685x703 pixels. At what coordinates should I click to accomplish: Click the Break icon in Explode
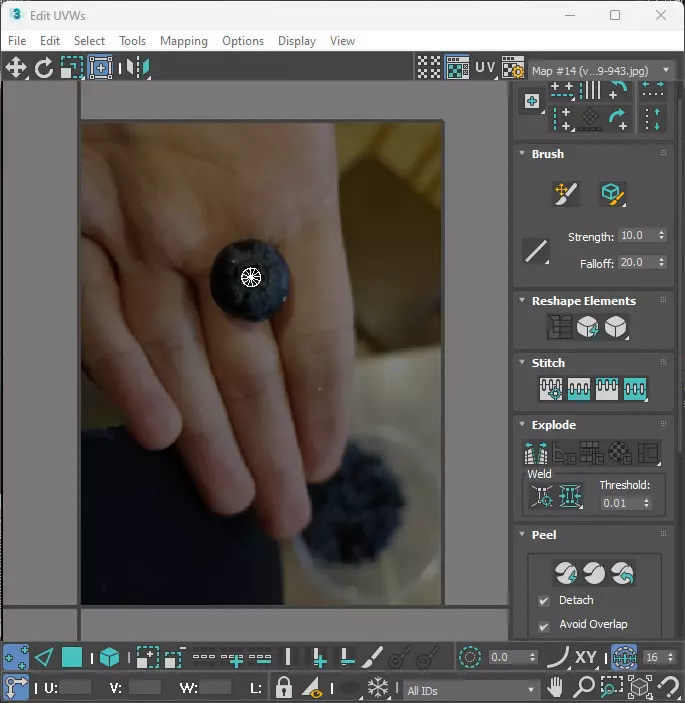pyautogui.click(x=536, y=453)
